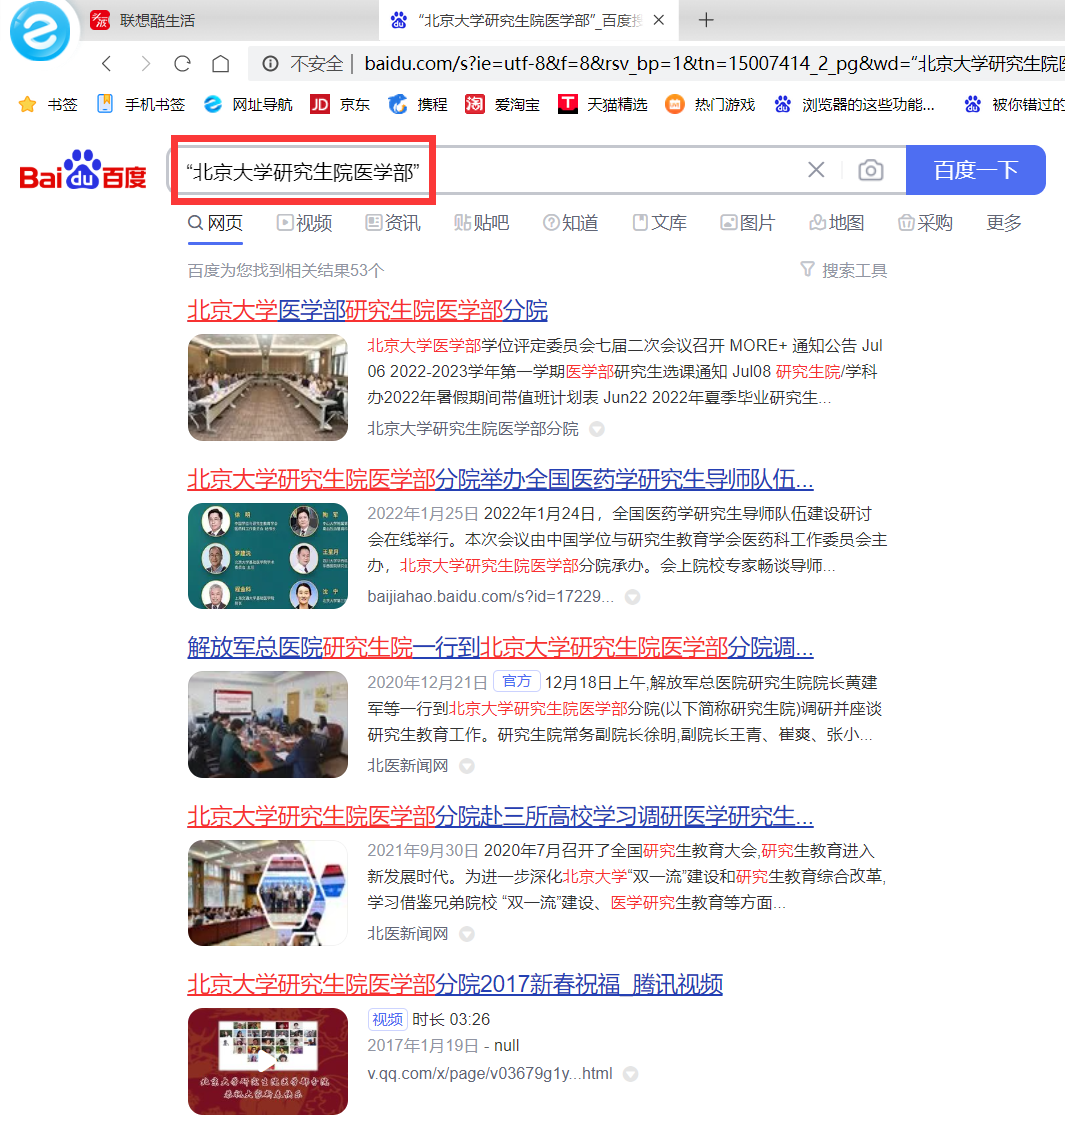Click the 解放军总医院 result thumbnail

(268, 724)
